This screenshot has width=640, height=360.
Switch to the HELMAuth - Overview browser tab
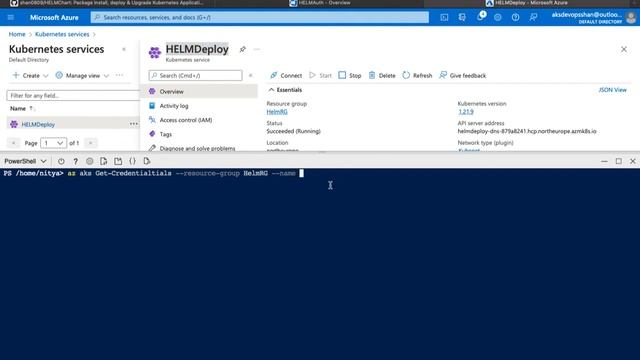coord(320,3)
